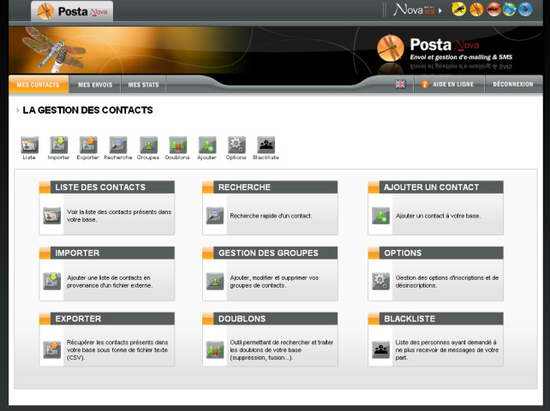
Task: Switch to the Mes Envois tab
Action: tap(95, 85)
